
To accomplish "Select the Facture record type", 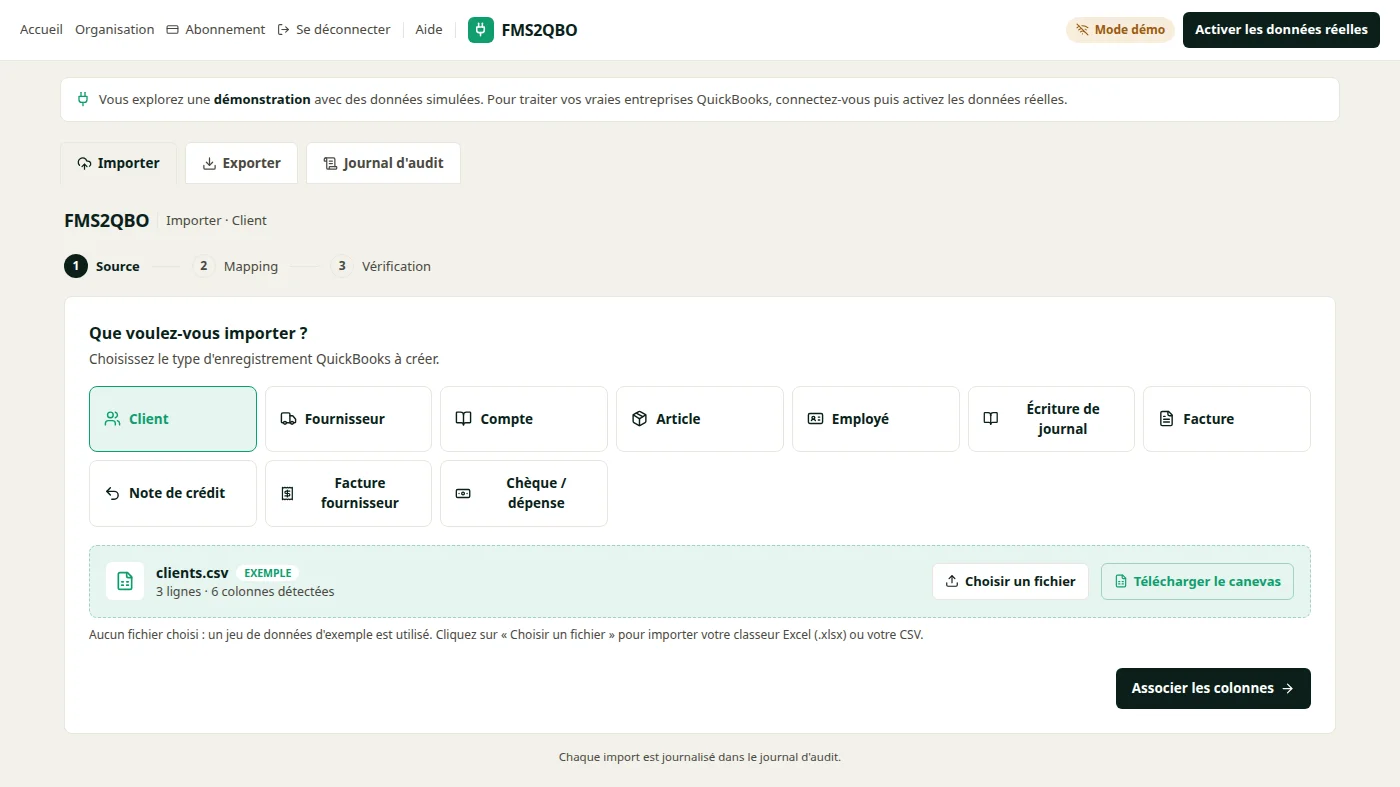I will pyautogui.click(x=1227, y=419).
